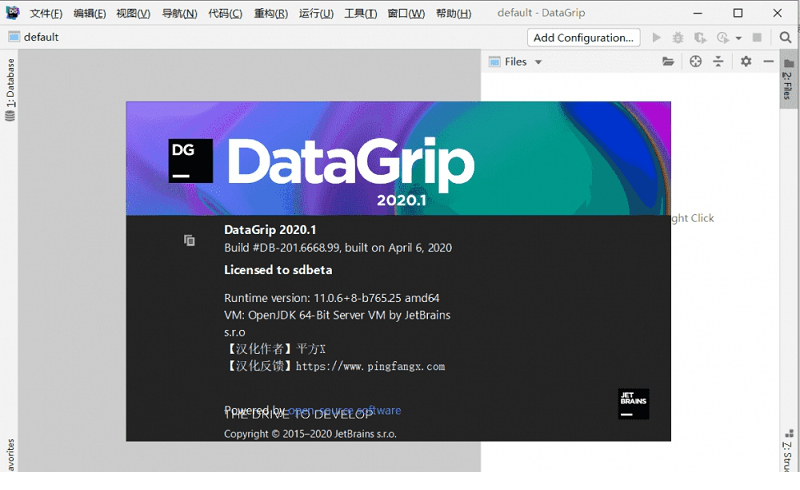Click the Collapse All icon in Files panel
This screenshot has height=490, width=800.
pyautogui.click(x=718, y=62)
